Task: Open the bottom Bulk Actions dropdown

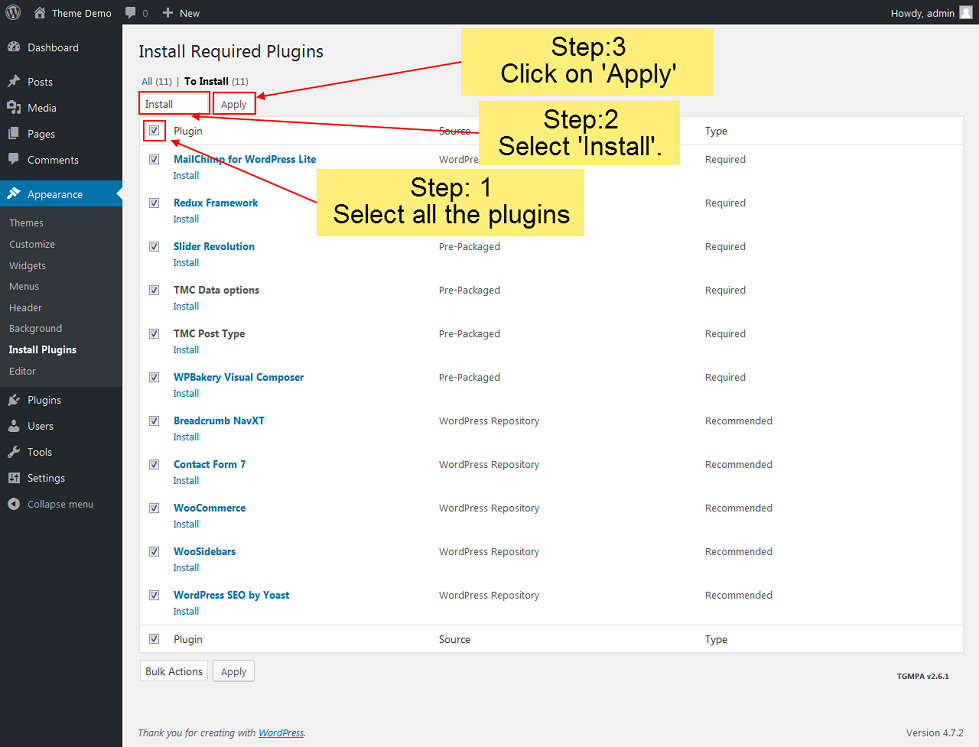Action: click(x=174, y=671)
